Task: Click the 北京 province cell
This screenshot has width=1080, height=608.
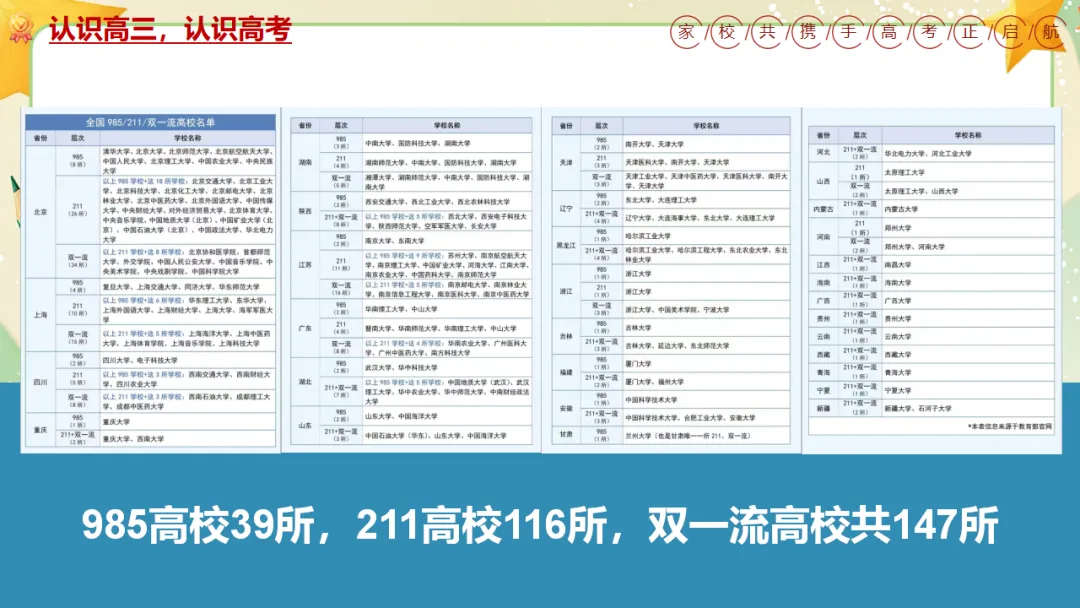Action: [x=41, y=212]
